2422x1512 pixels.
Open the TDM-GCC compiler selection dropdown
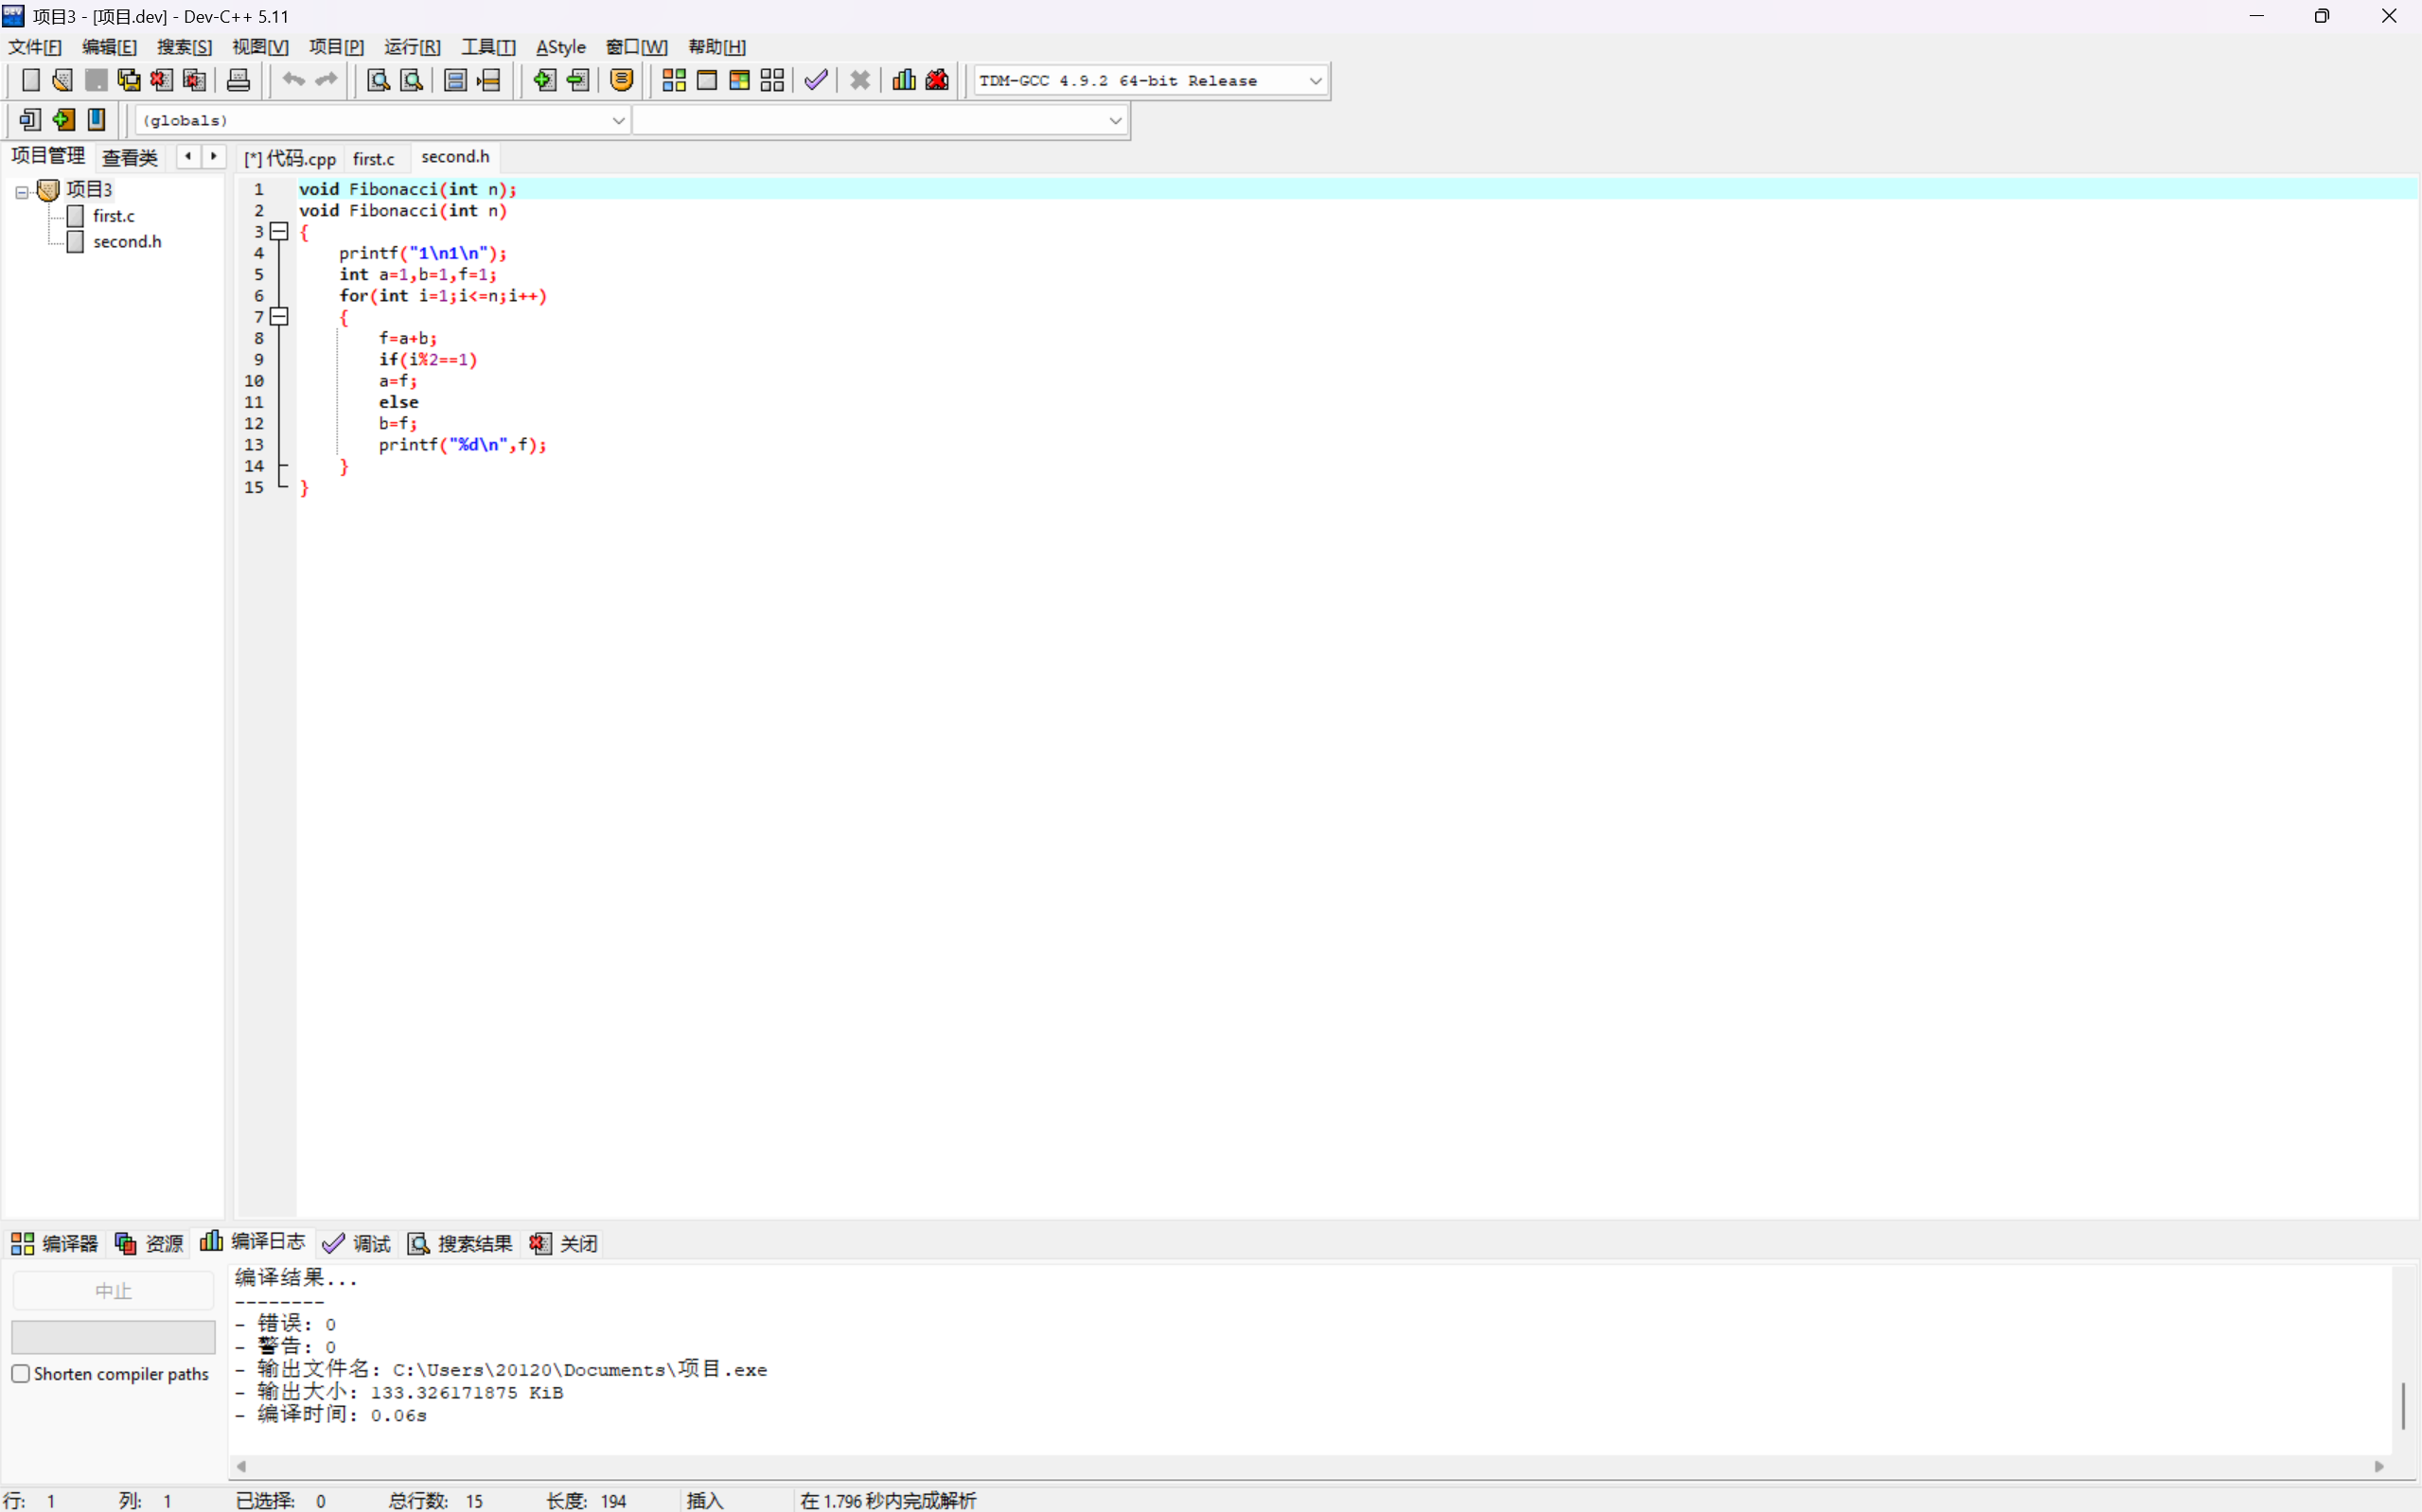(1315, 81)
